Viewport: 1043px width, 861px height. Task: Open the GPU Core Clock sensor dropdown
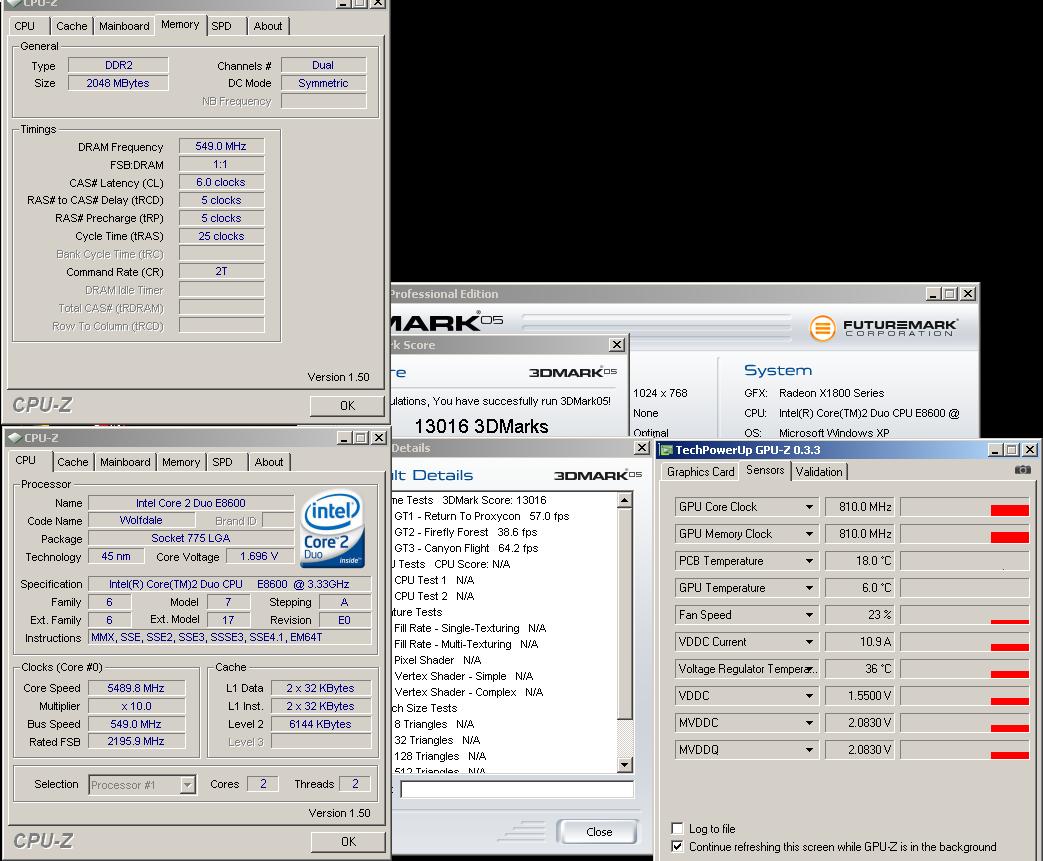click(x=809, y=507)
